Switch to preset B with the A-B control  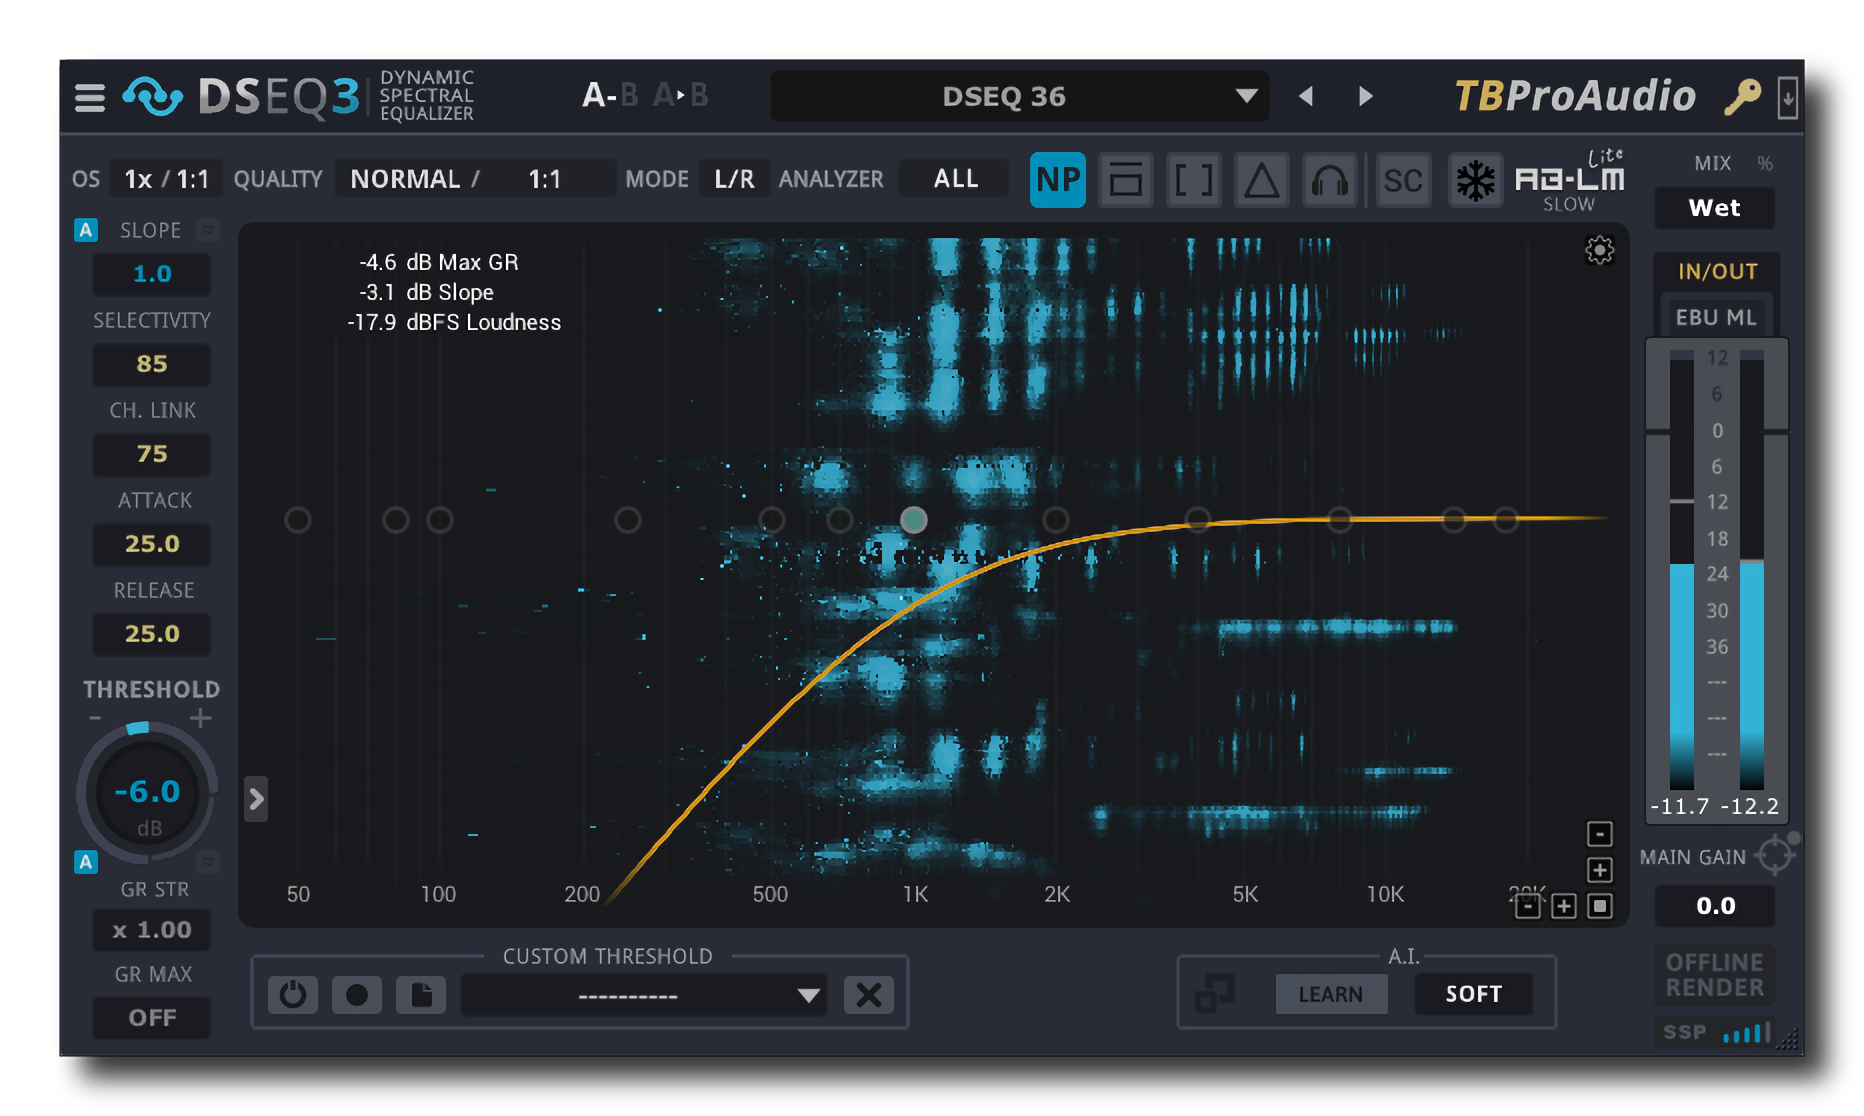tap(627, 96)
